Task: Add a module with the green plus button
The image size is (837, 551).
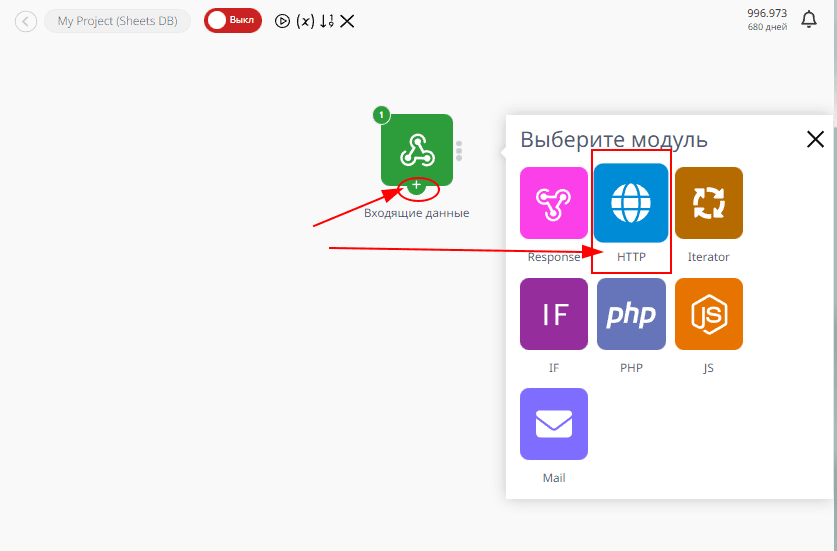Action: [x=416, y=185]
